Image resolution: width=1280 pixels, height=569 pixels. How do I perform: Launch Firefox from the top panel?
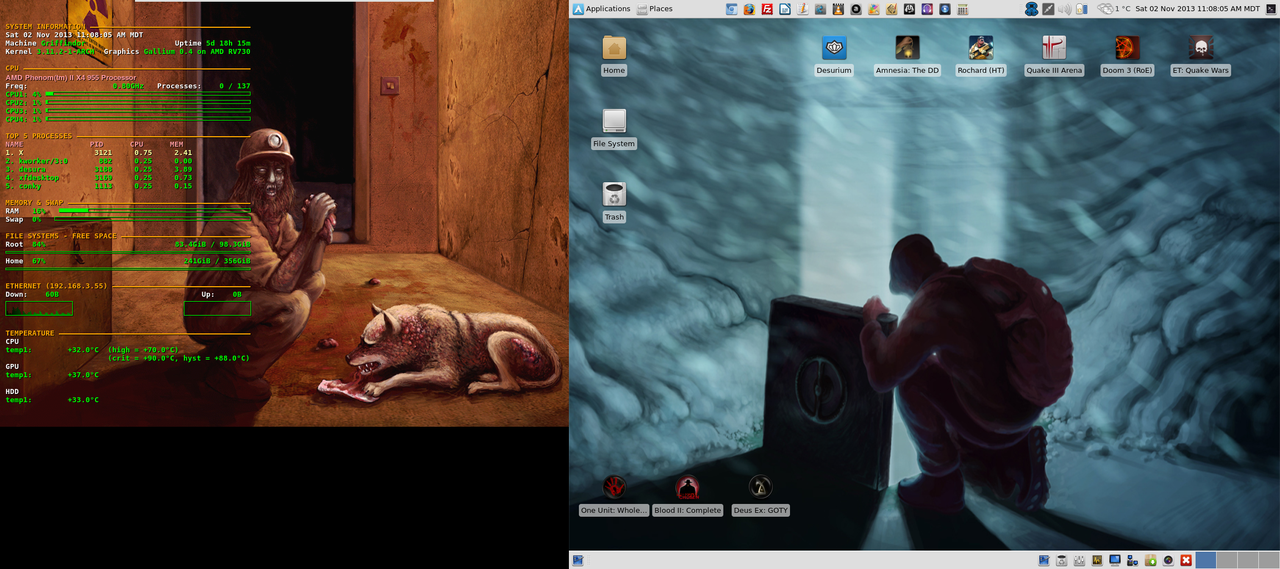click(x=749, y=9)
